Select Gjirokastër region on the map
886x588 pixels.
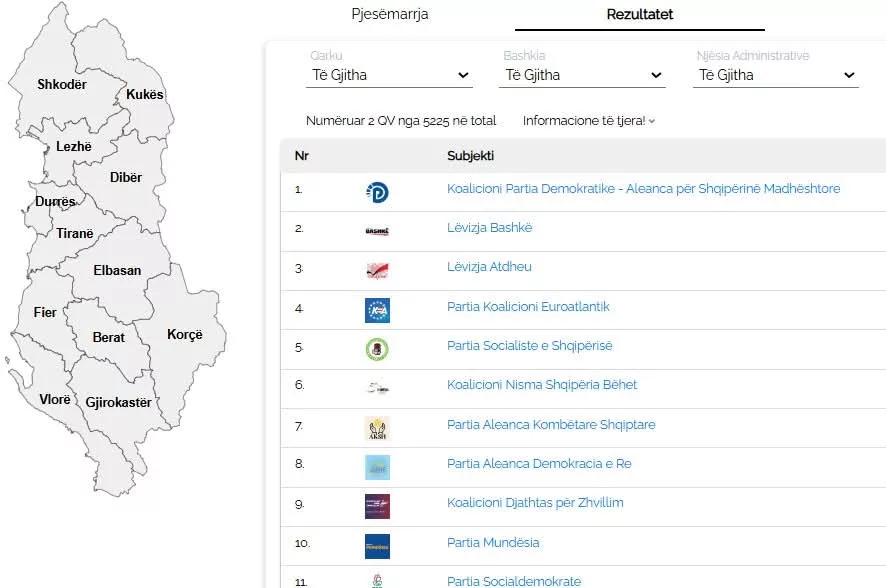click(118, 403)
